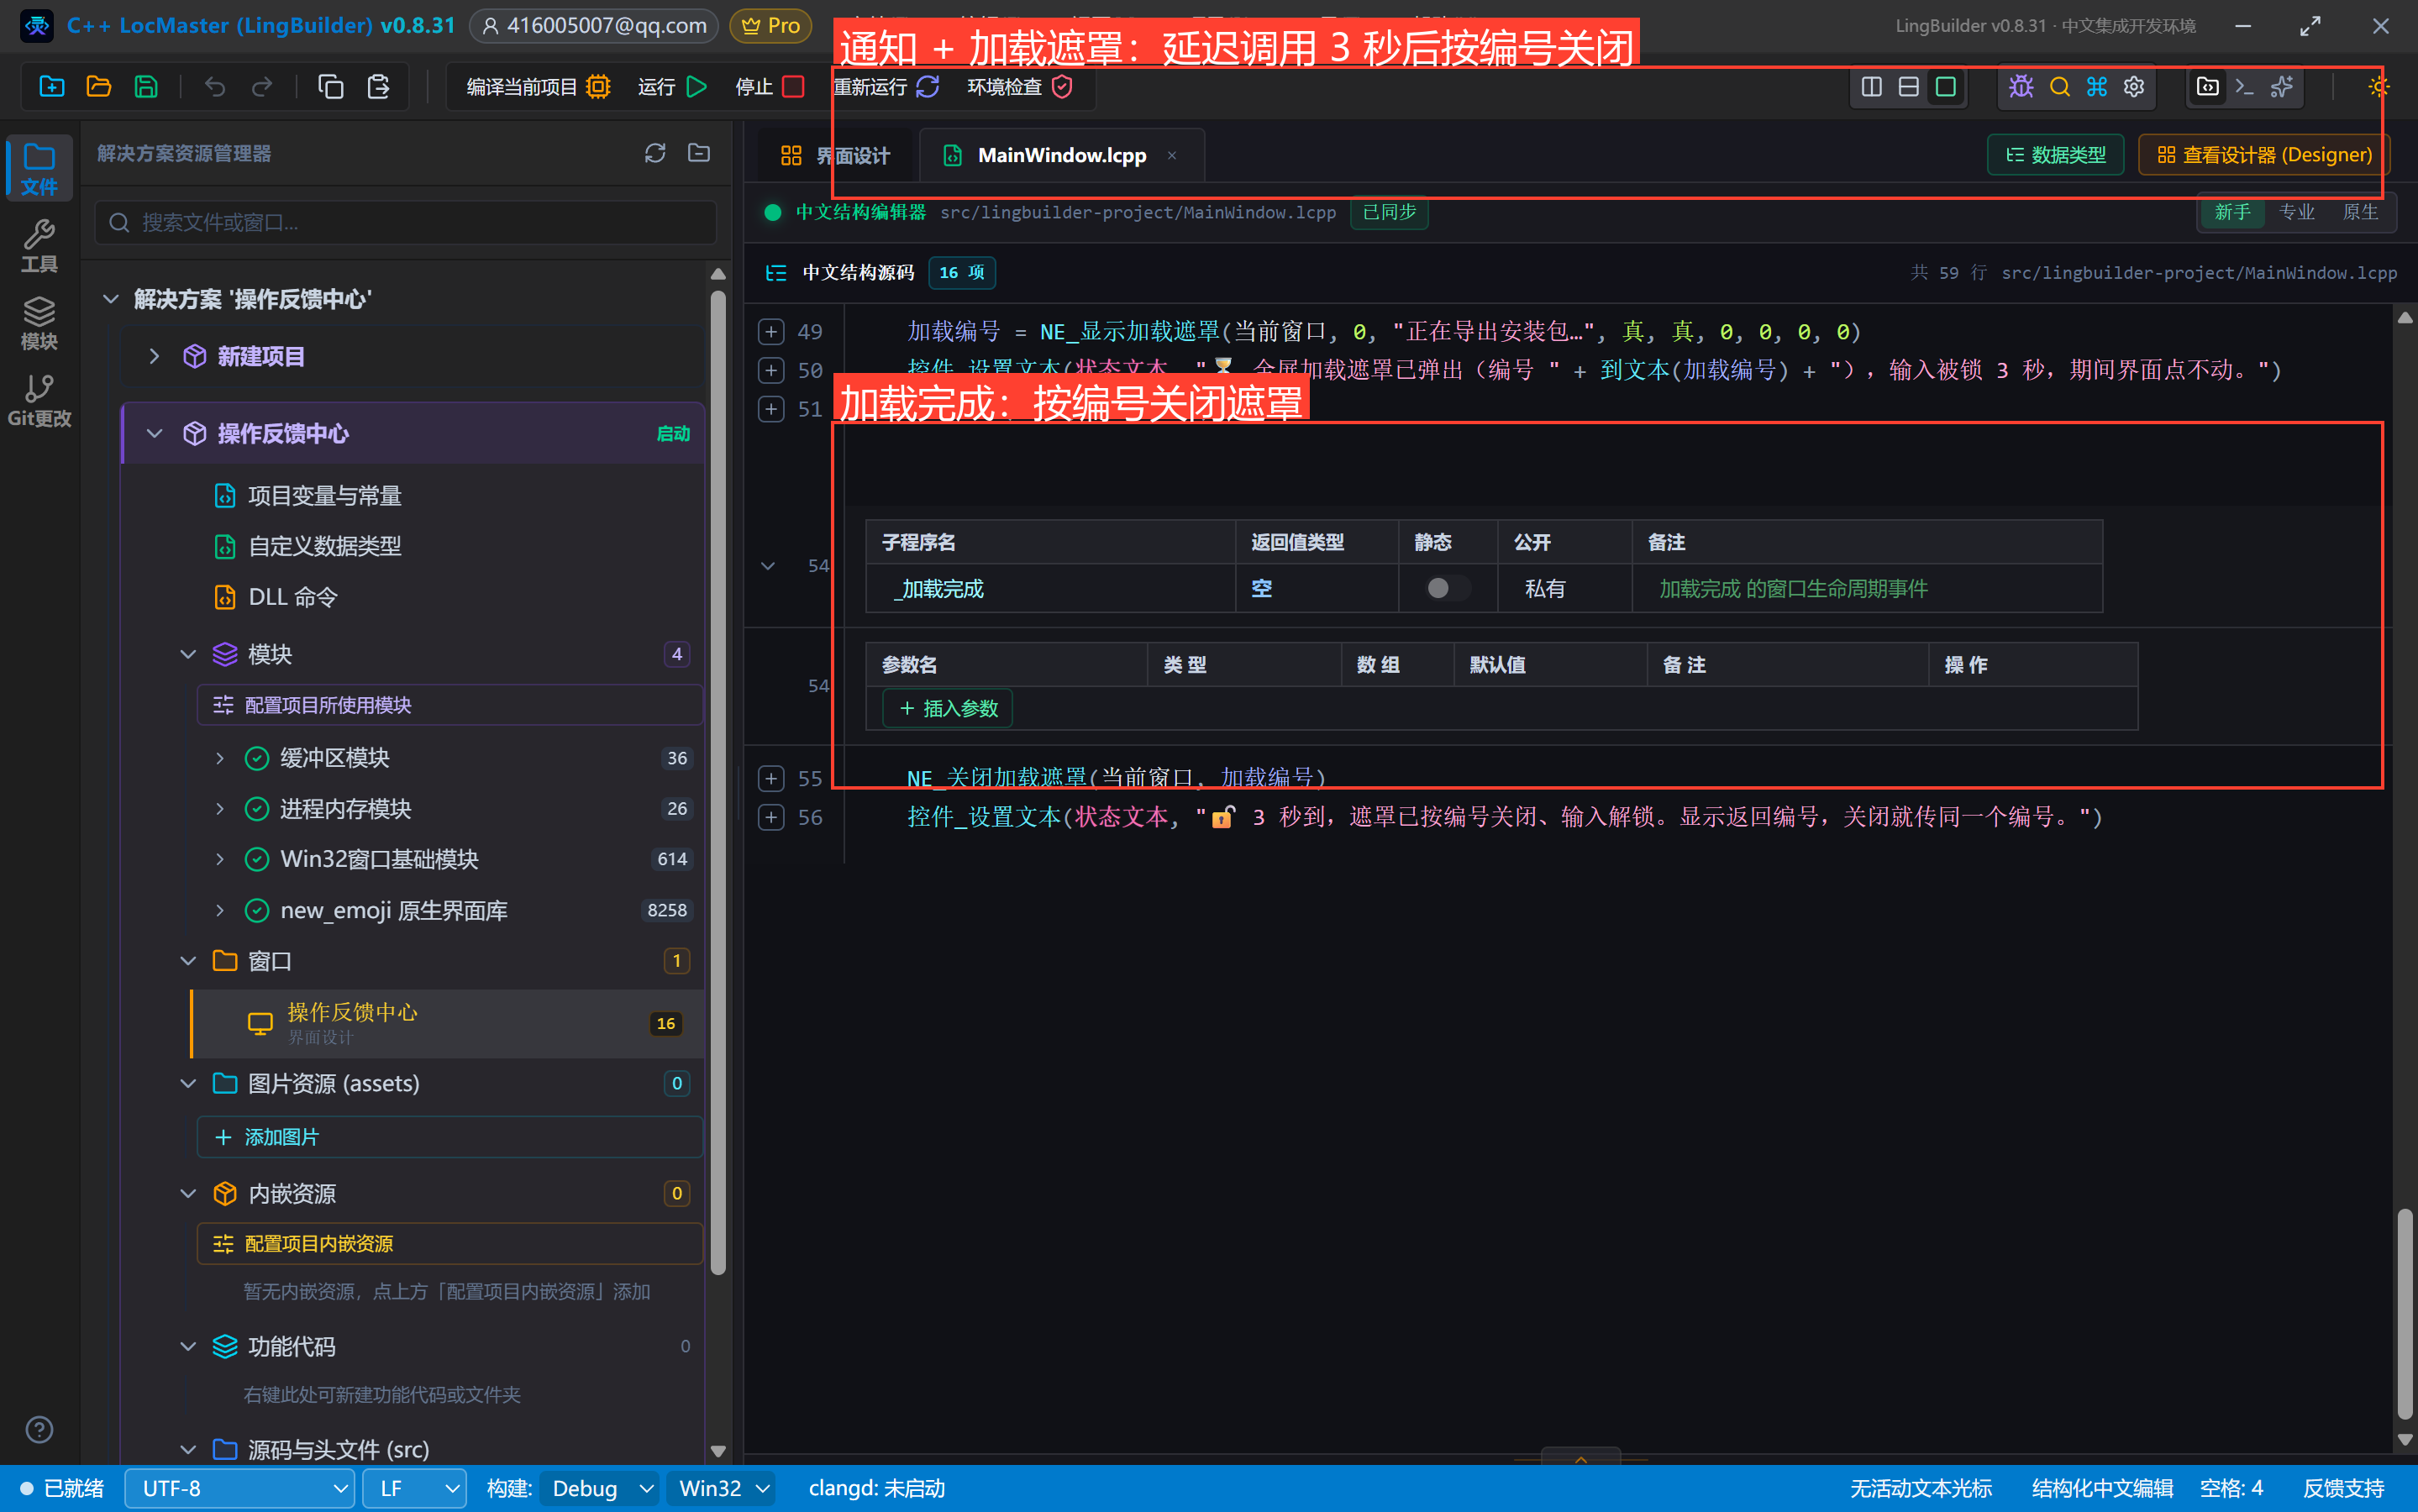2418x1512 pixels.
Task: Save file with the toolbar save icon
Action: 146,87
